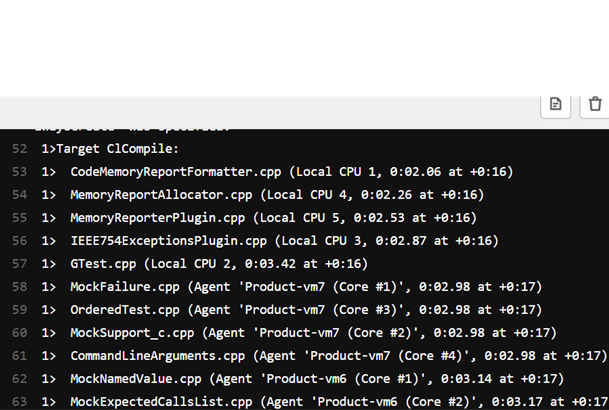Click line number 54 in the gutter

(20, 195)
